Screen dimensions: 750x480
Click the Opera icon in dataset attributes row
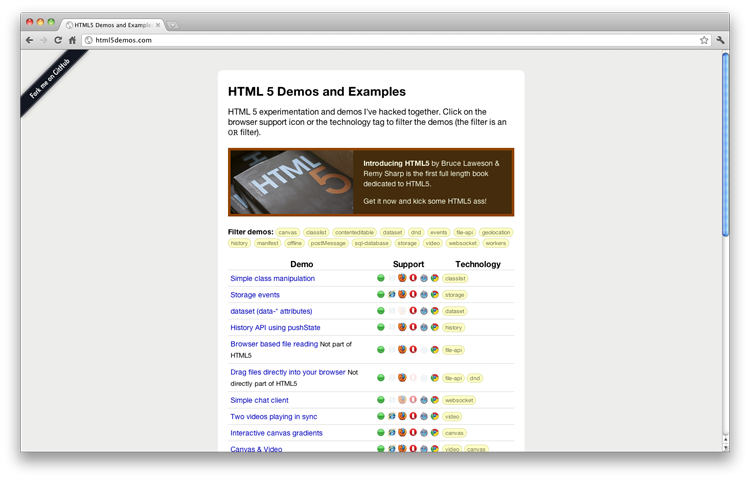tap(413, 311)
